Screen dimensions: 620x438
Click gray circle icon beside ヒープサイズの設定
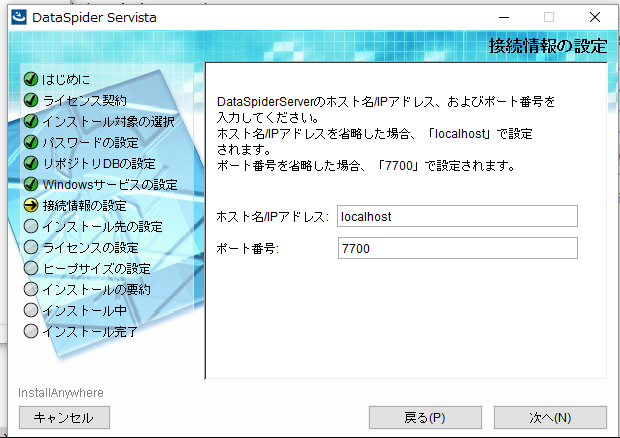pos(31,268)
